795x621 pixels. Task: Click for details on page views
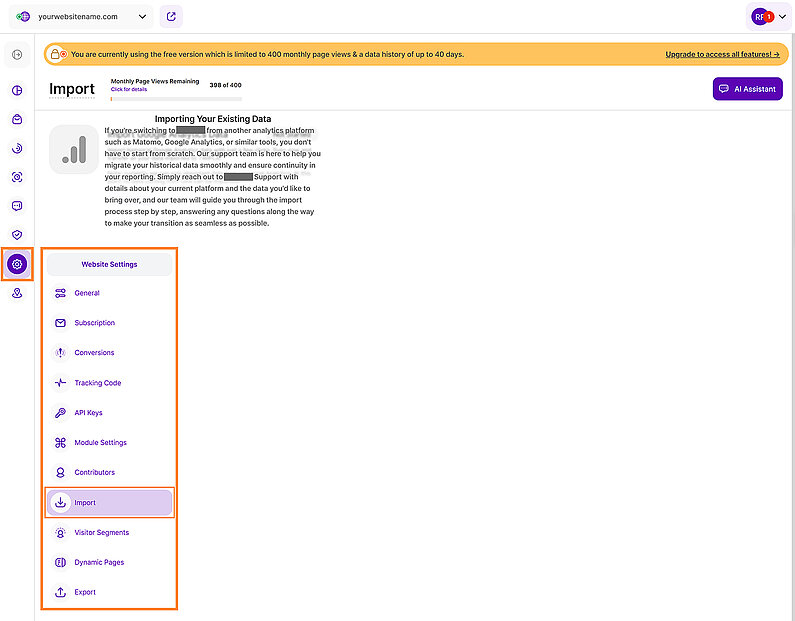point(129,89)
